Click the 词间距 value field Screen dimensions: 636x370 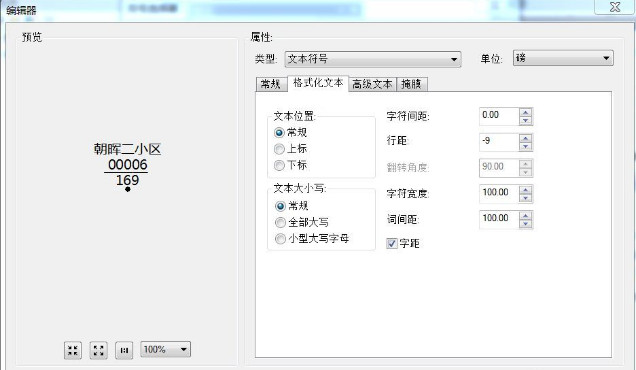click(x=499, y=219)
